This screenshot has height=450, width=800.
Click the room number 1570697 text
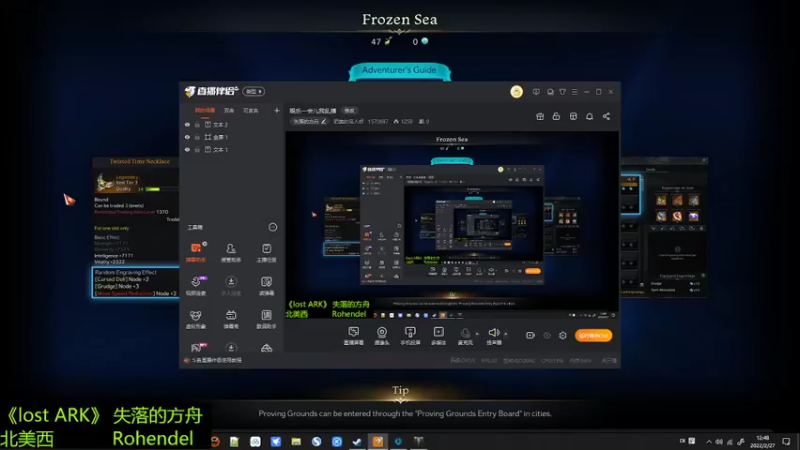378,121
